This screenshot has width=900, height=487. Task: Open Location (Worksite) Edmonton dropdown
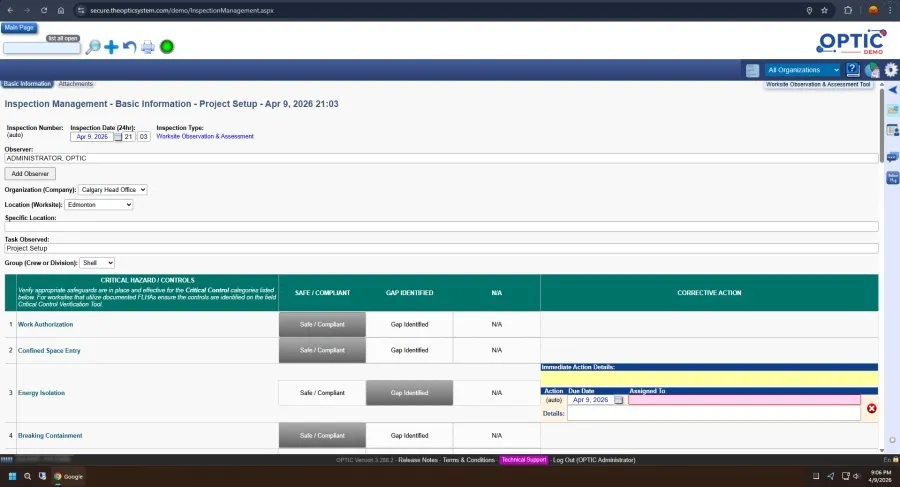click(x=99, y=204)
